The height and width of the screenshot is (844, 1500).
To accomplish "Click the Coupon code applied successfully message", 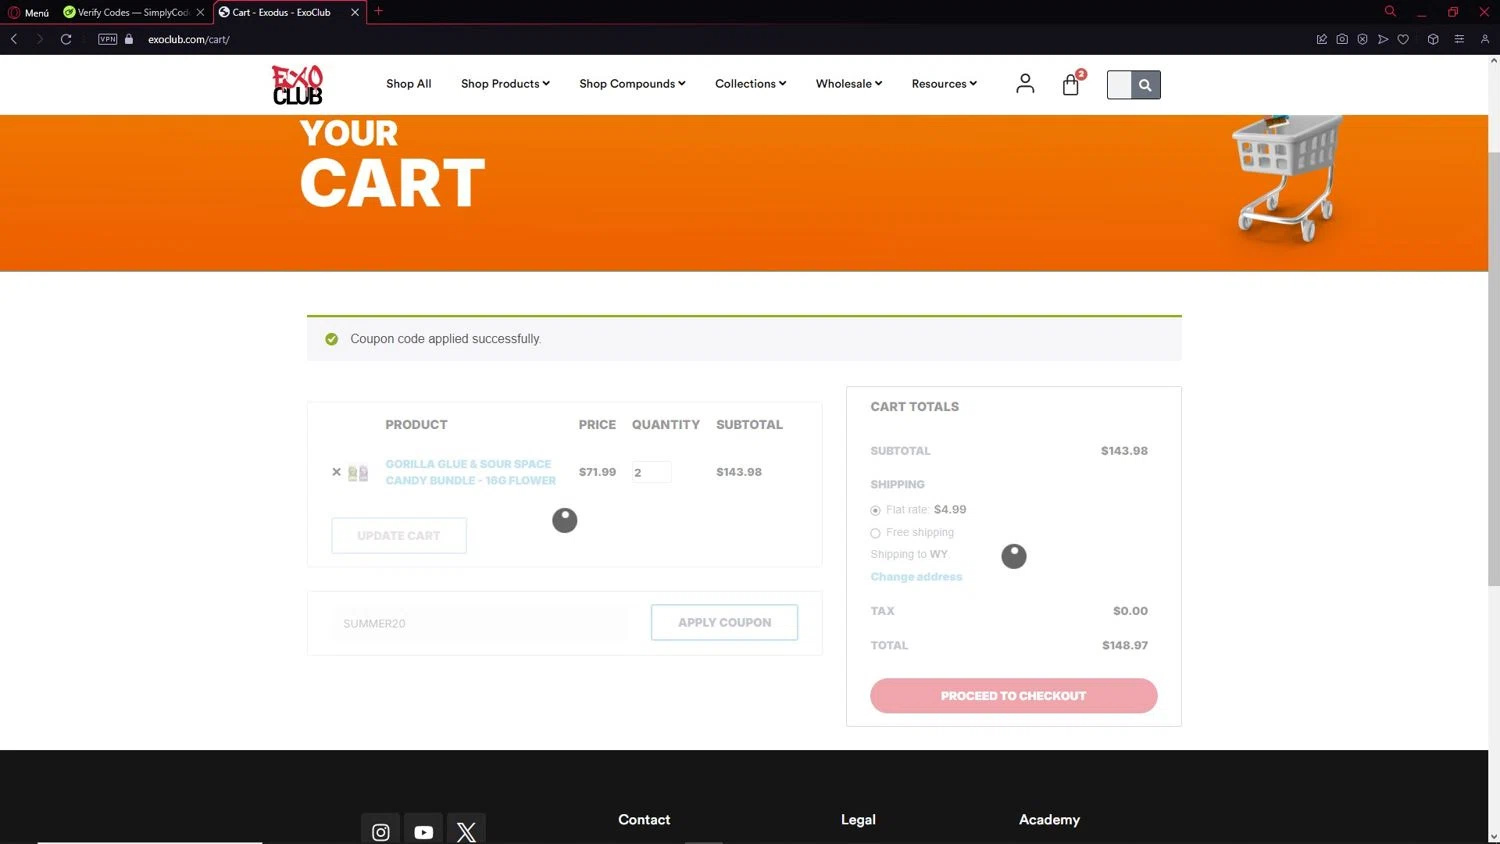I will pyautogui.click(x=445, y=339).
